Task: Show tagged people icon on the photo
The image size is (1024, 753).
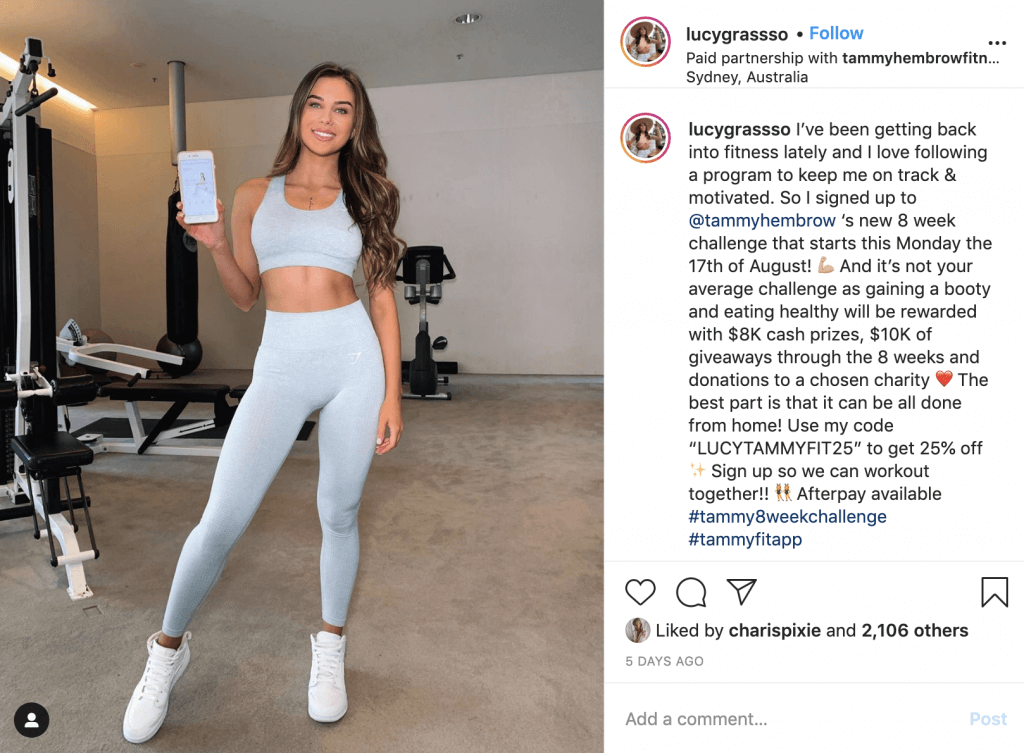Action: point(31,720)
